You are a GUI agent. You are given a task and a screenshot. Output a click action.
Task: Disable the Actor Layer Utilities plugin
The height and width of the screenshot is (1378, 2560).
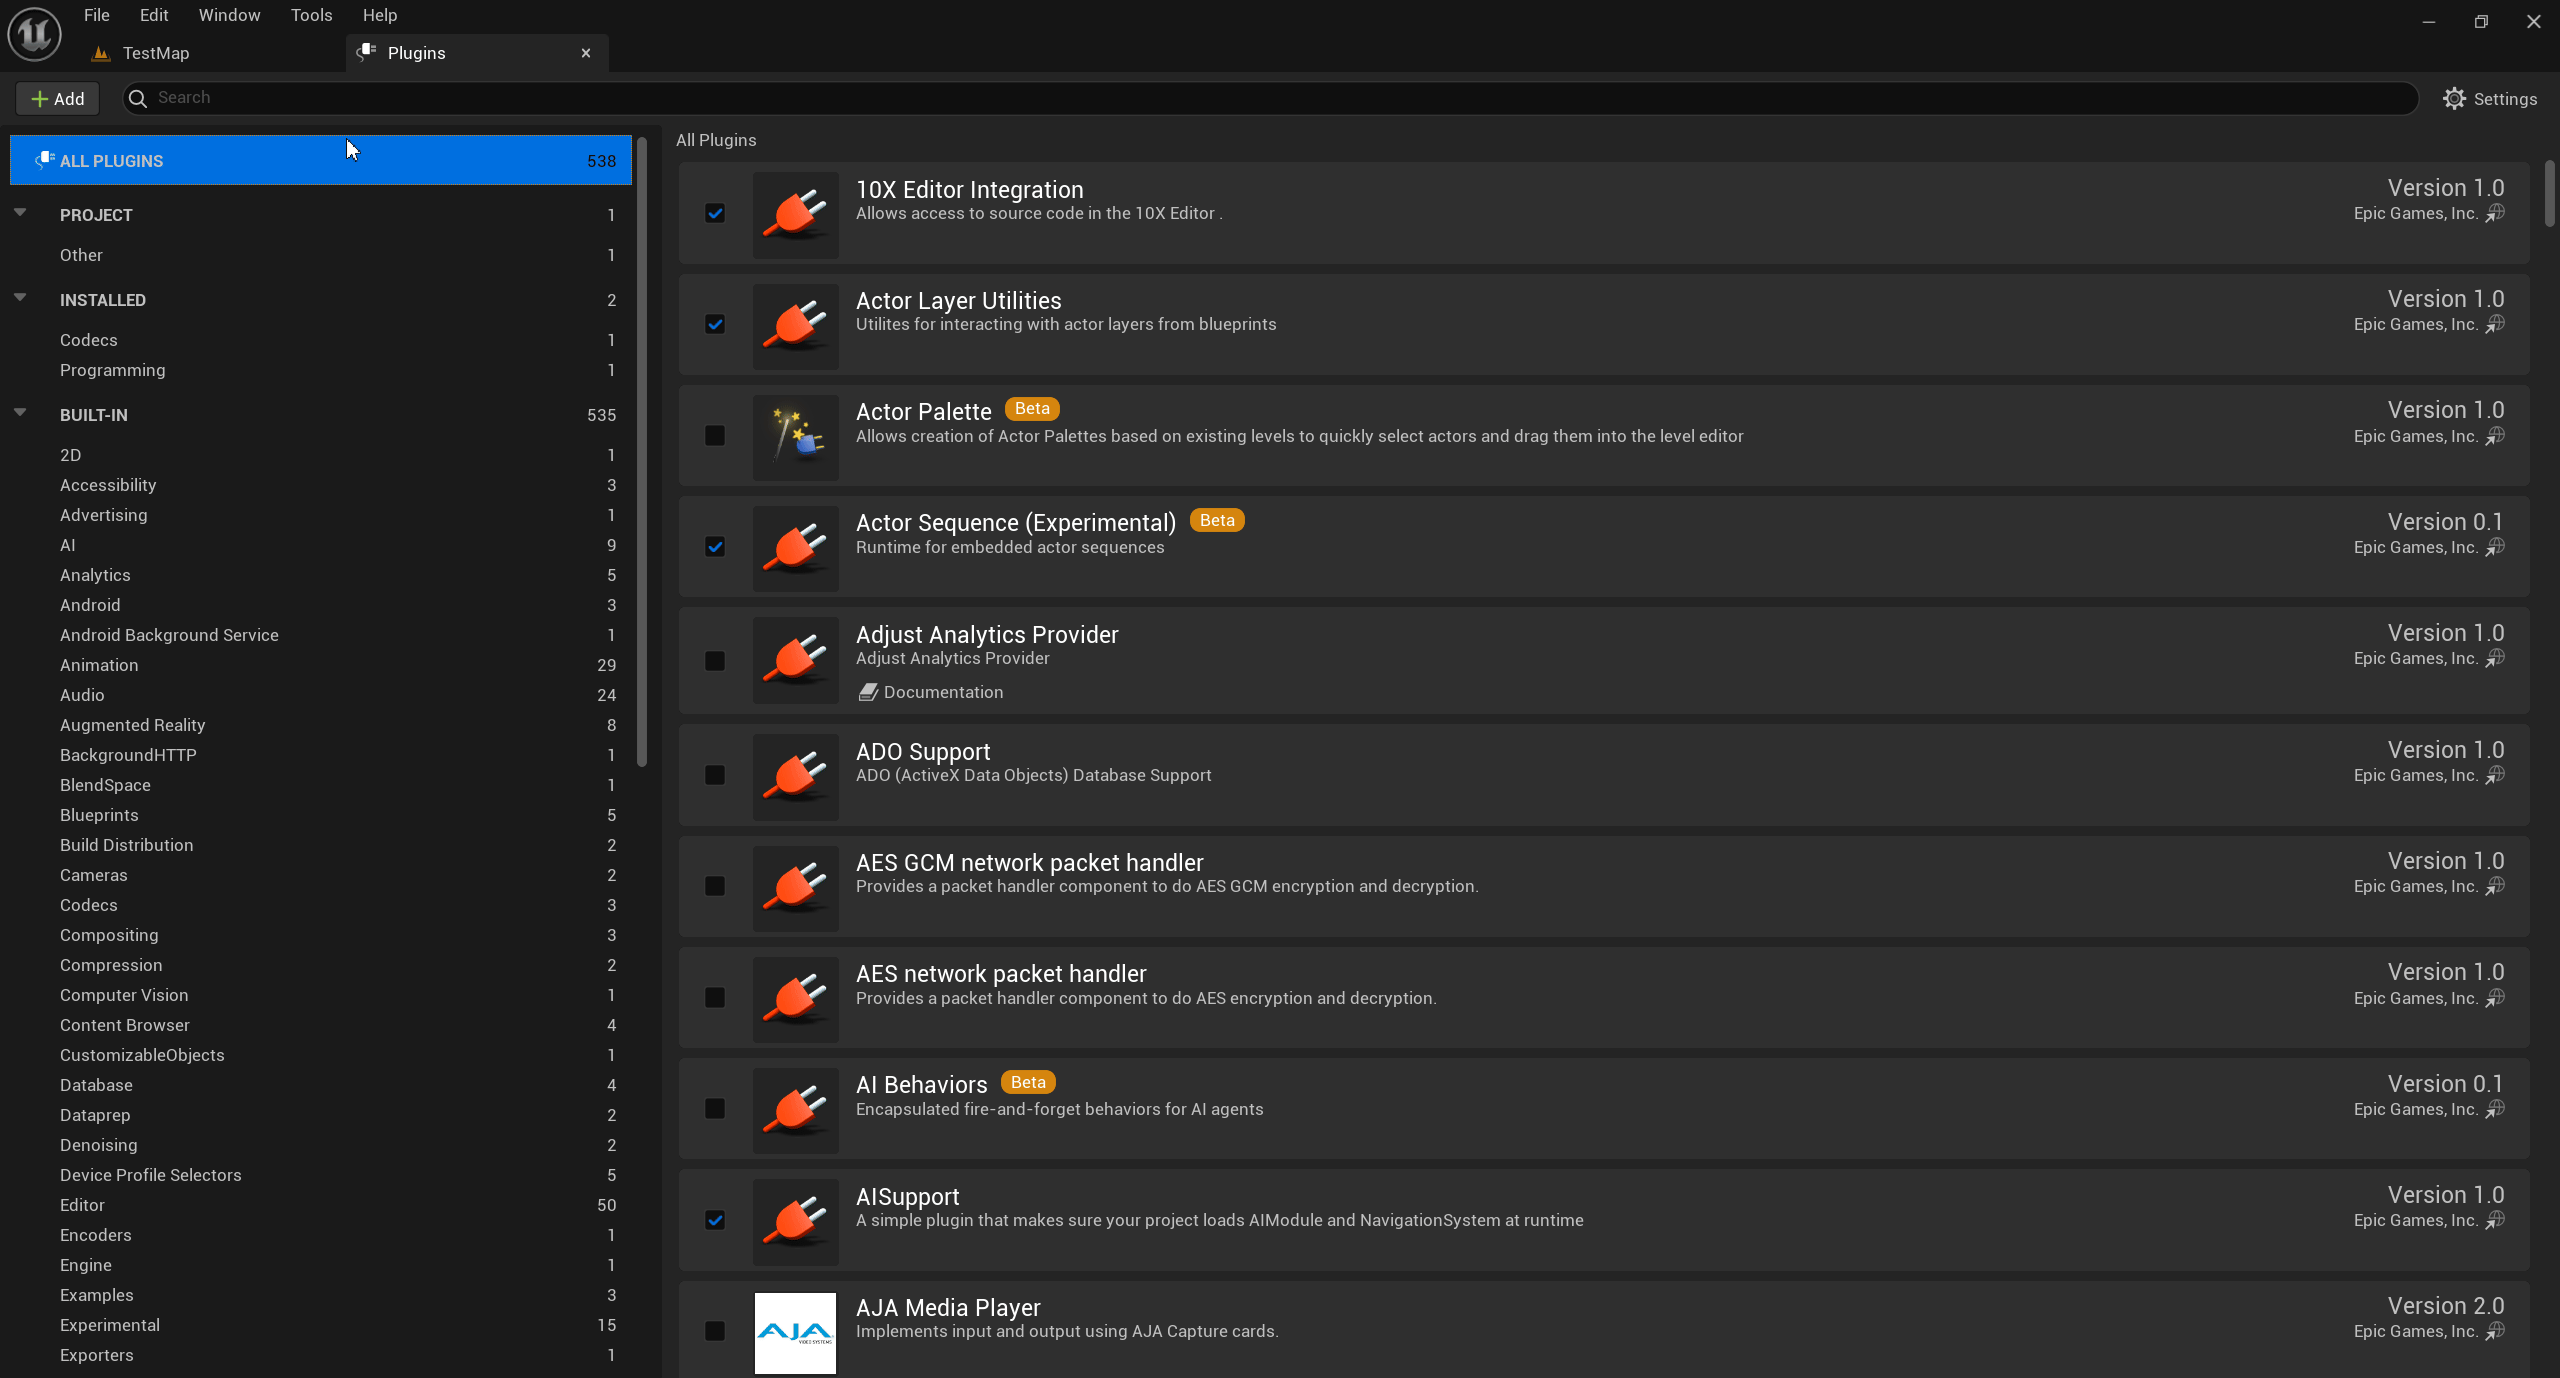click(715, 325)
